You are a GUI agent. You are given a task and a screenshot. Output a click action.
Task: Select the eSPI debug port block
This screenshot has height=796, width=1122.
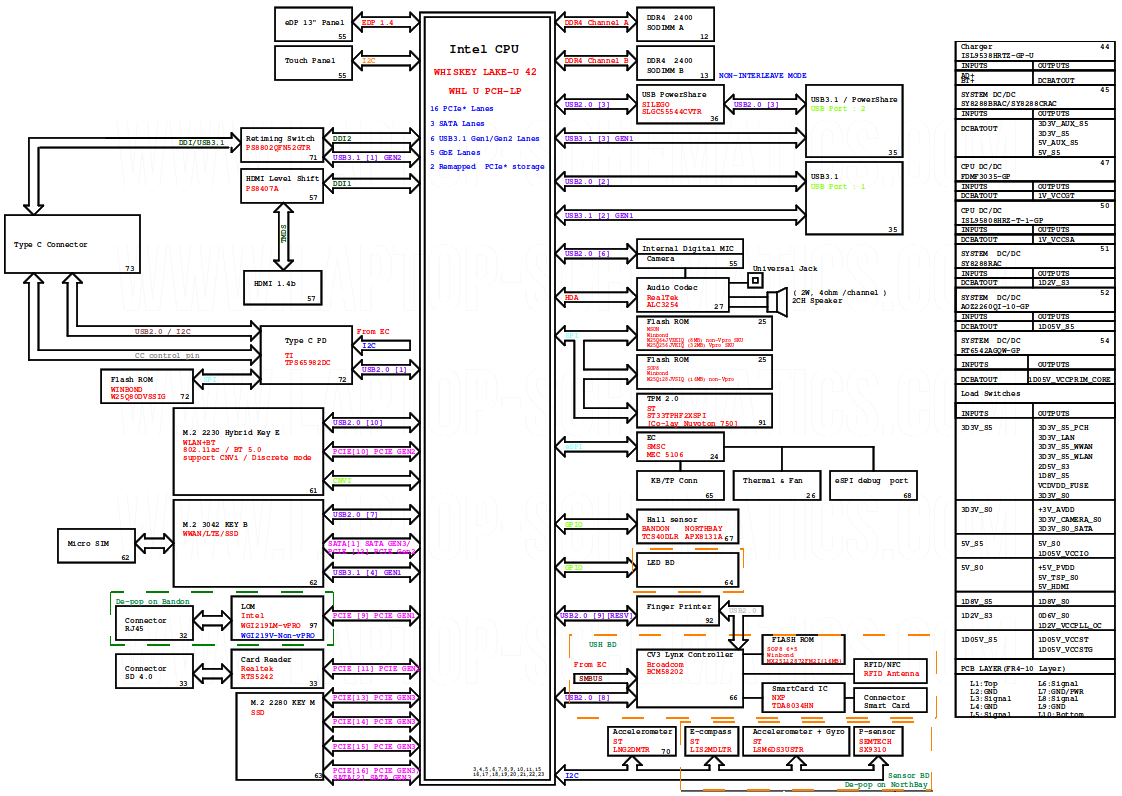tap(874, 485)
